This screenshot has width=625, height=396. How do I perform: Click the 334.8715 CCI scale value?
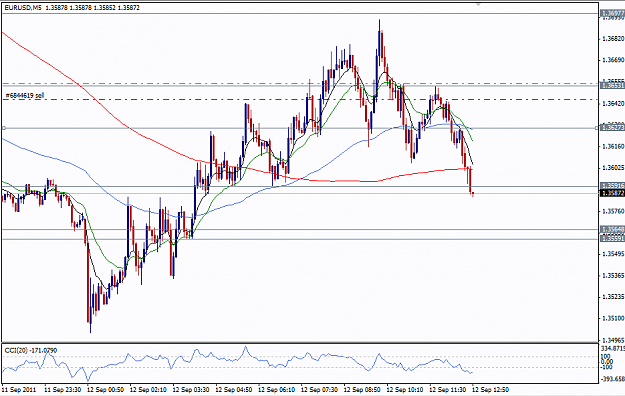612,349
